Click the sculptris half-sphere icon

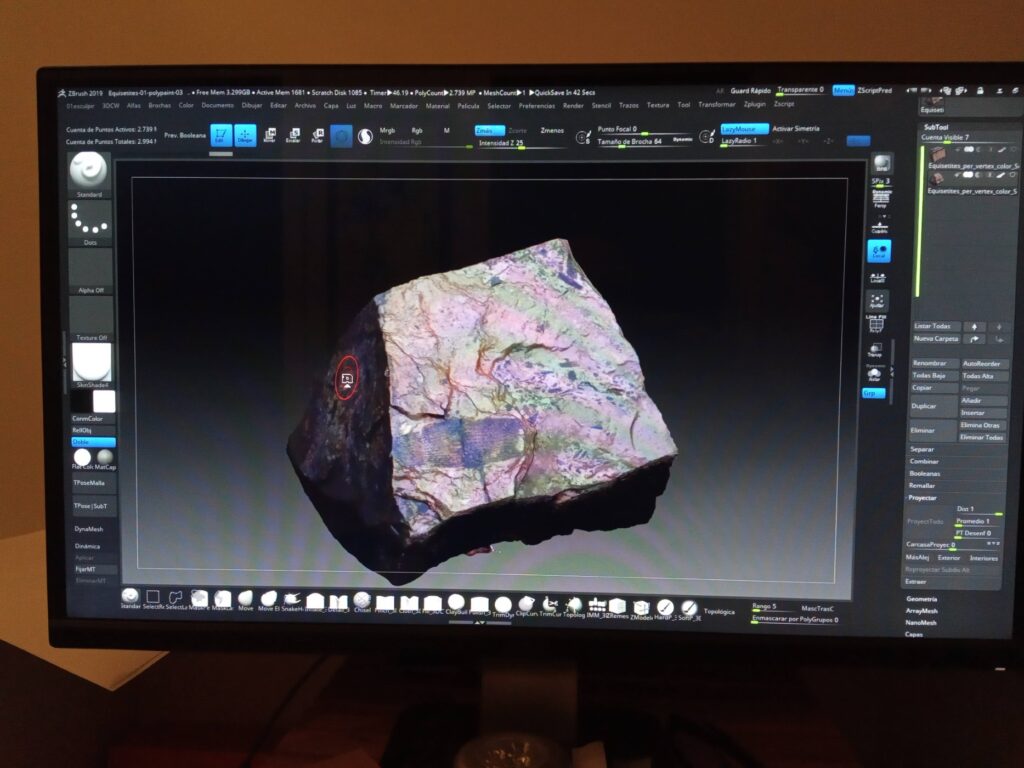pos(365,136)
